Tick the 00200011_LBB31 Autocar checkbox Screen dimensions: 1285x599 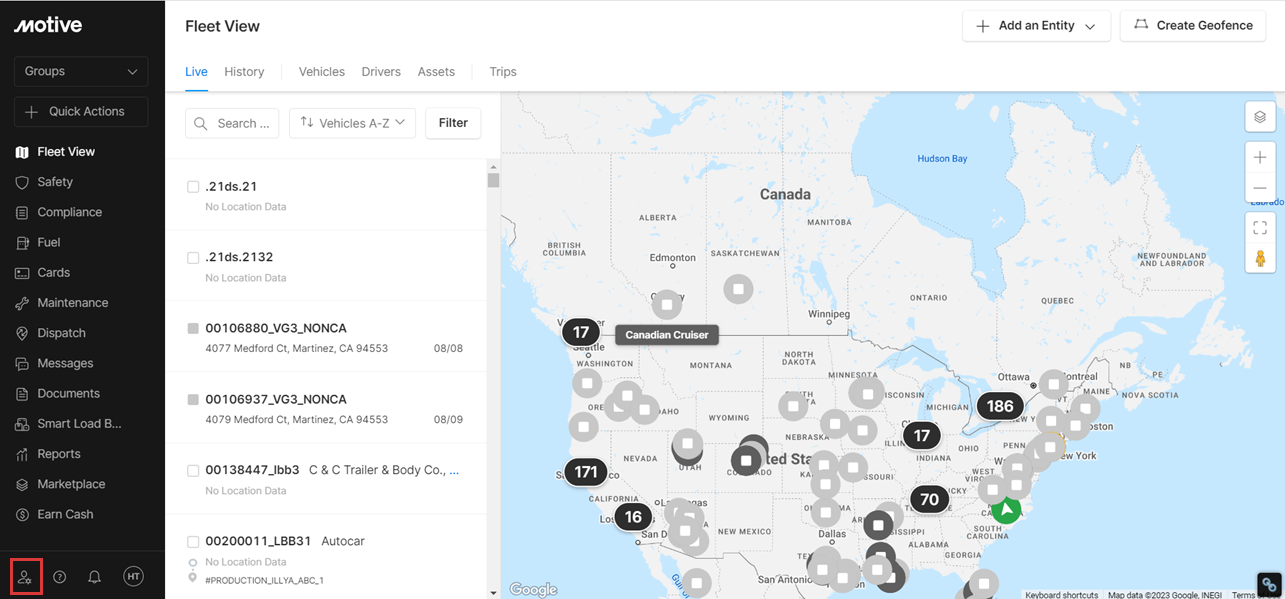coord(194,541)
